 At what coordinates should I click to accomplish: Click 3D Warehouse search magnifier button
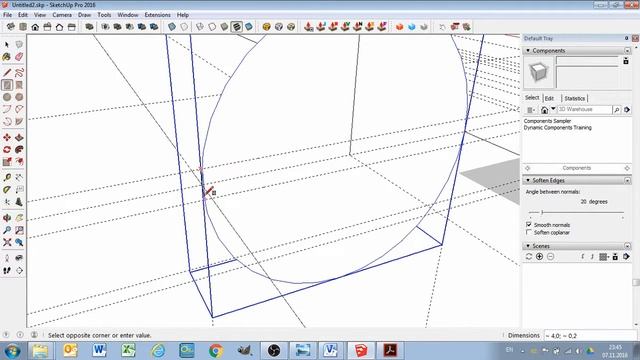(x=617, y=110)
